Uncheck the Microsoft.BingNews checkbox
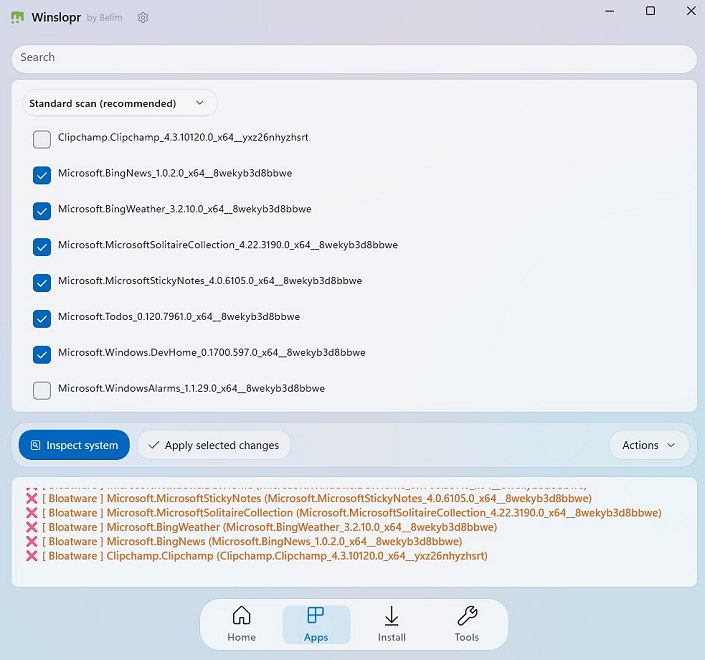Image resolution: width=705 pixels, height=660 pixels. [x=42, y=175]
